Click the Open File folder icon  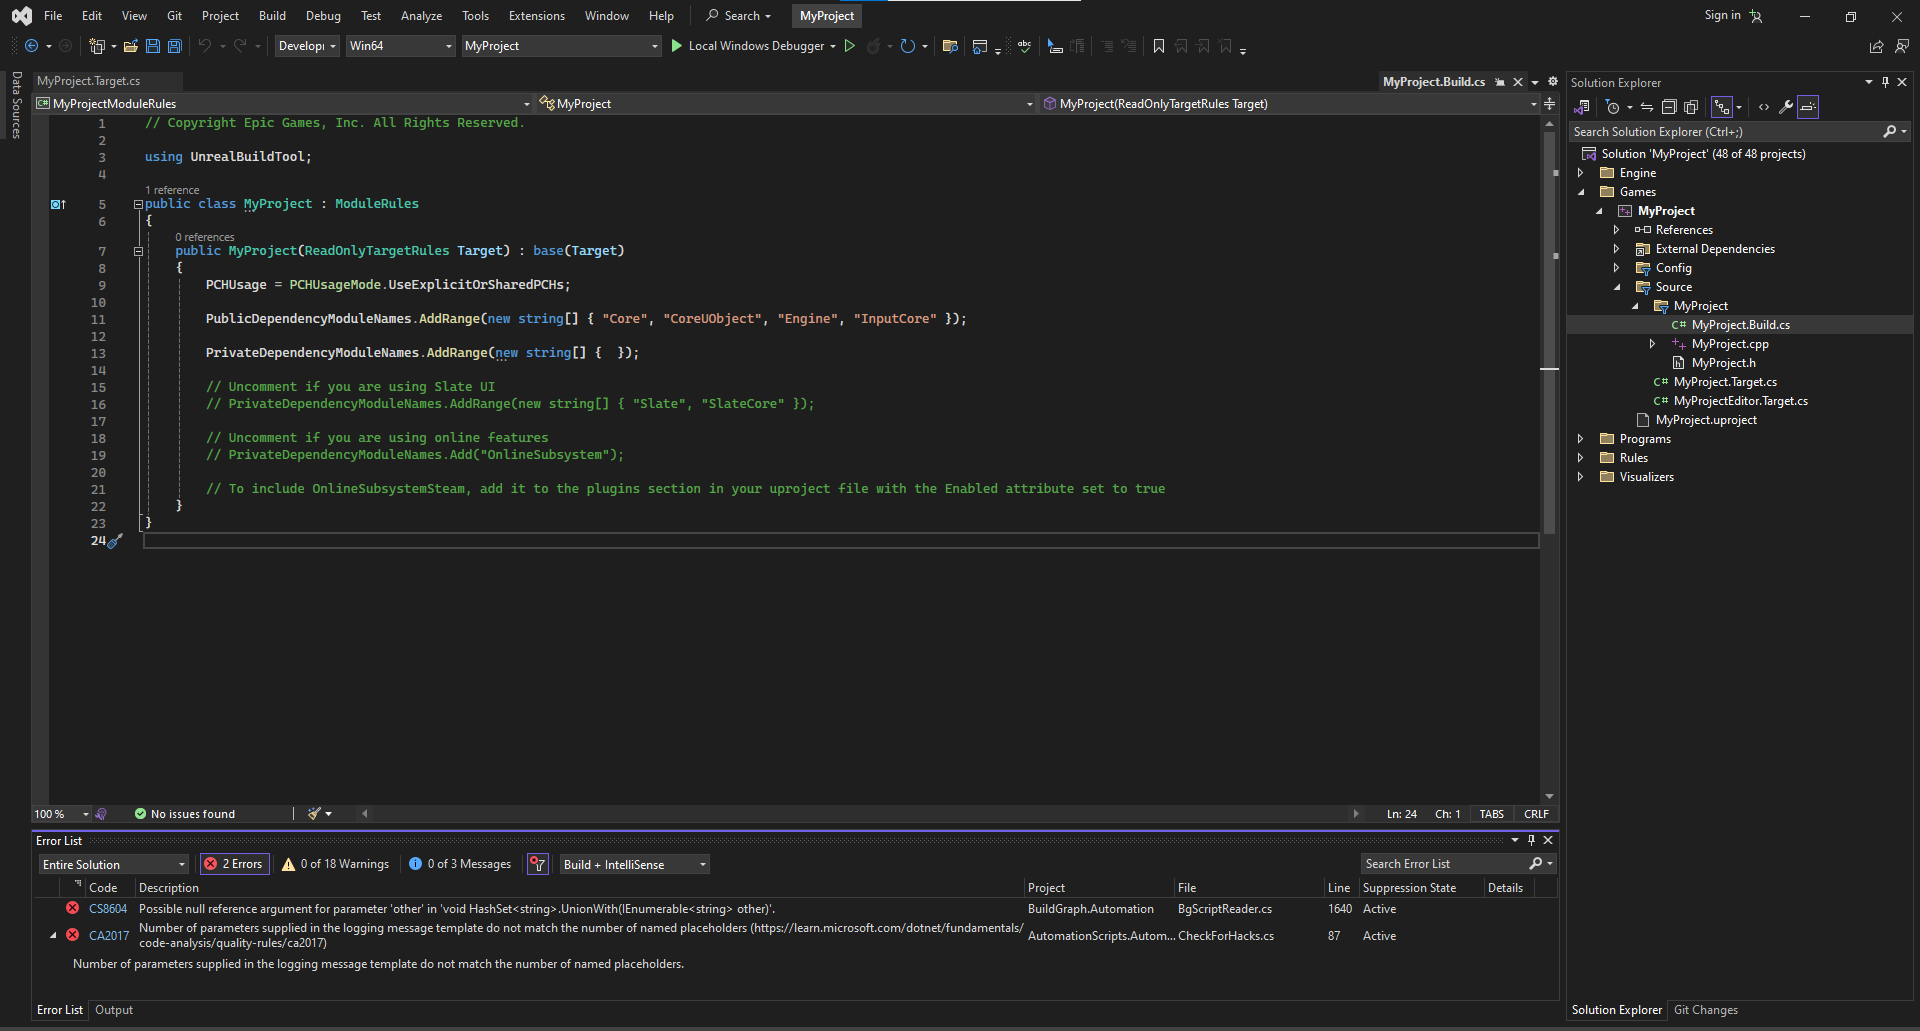pos(131,46)
